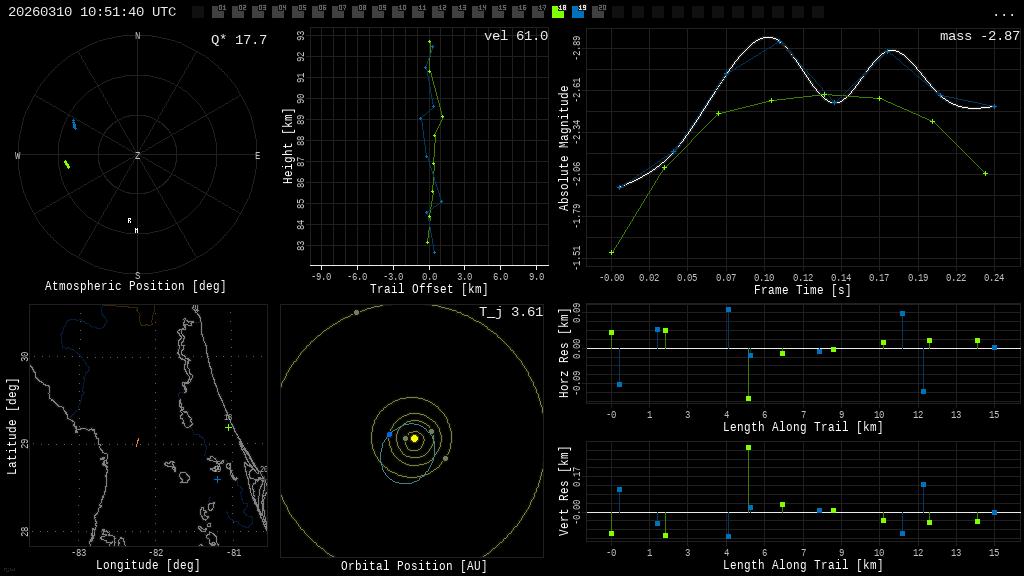The width and height of the screenshot is (1024, 576).
Task: Pick the blue meteor streak in sky plot
Action: [x=74, y=124]
